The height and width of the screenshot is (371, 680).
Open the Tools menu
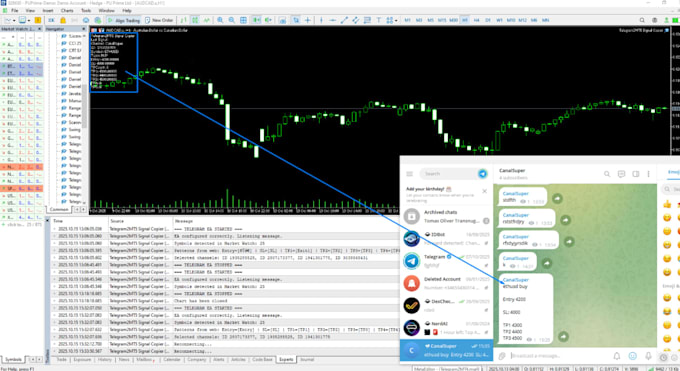pyautogui.click(x=86, y=10)
